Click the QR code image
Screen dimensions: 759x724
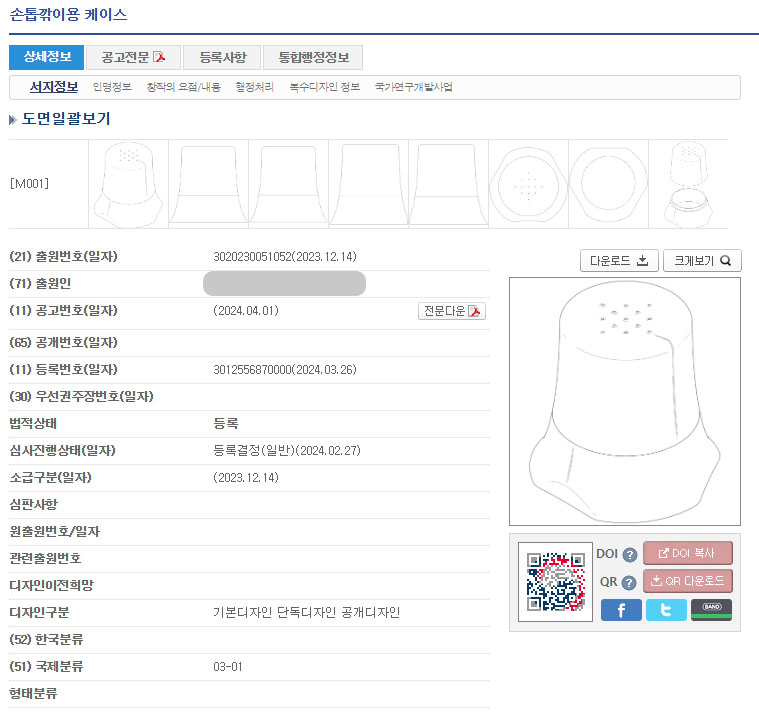pos(555,581)
